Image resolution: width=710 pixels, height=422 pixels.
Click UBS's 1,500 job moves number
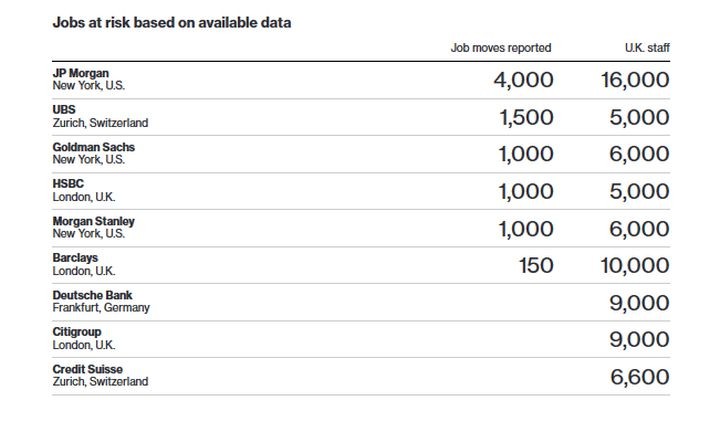[526, 117]
